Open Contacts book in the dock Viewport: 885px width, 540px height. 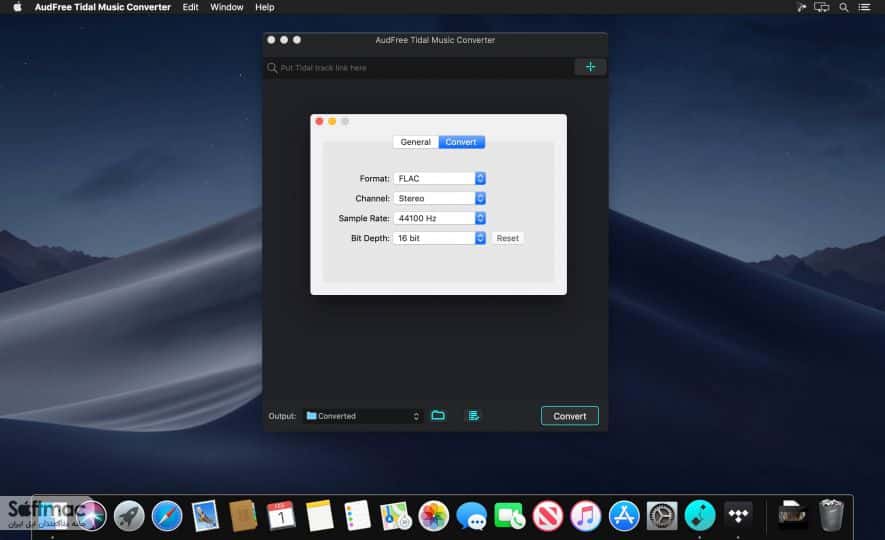(x=243, y=515)
